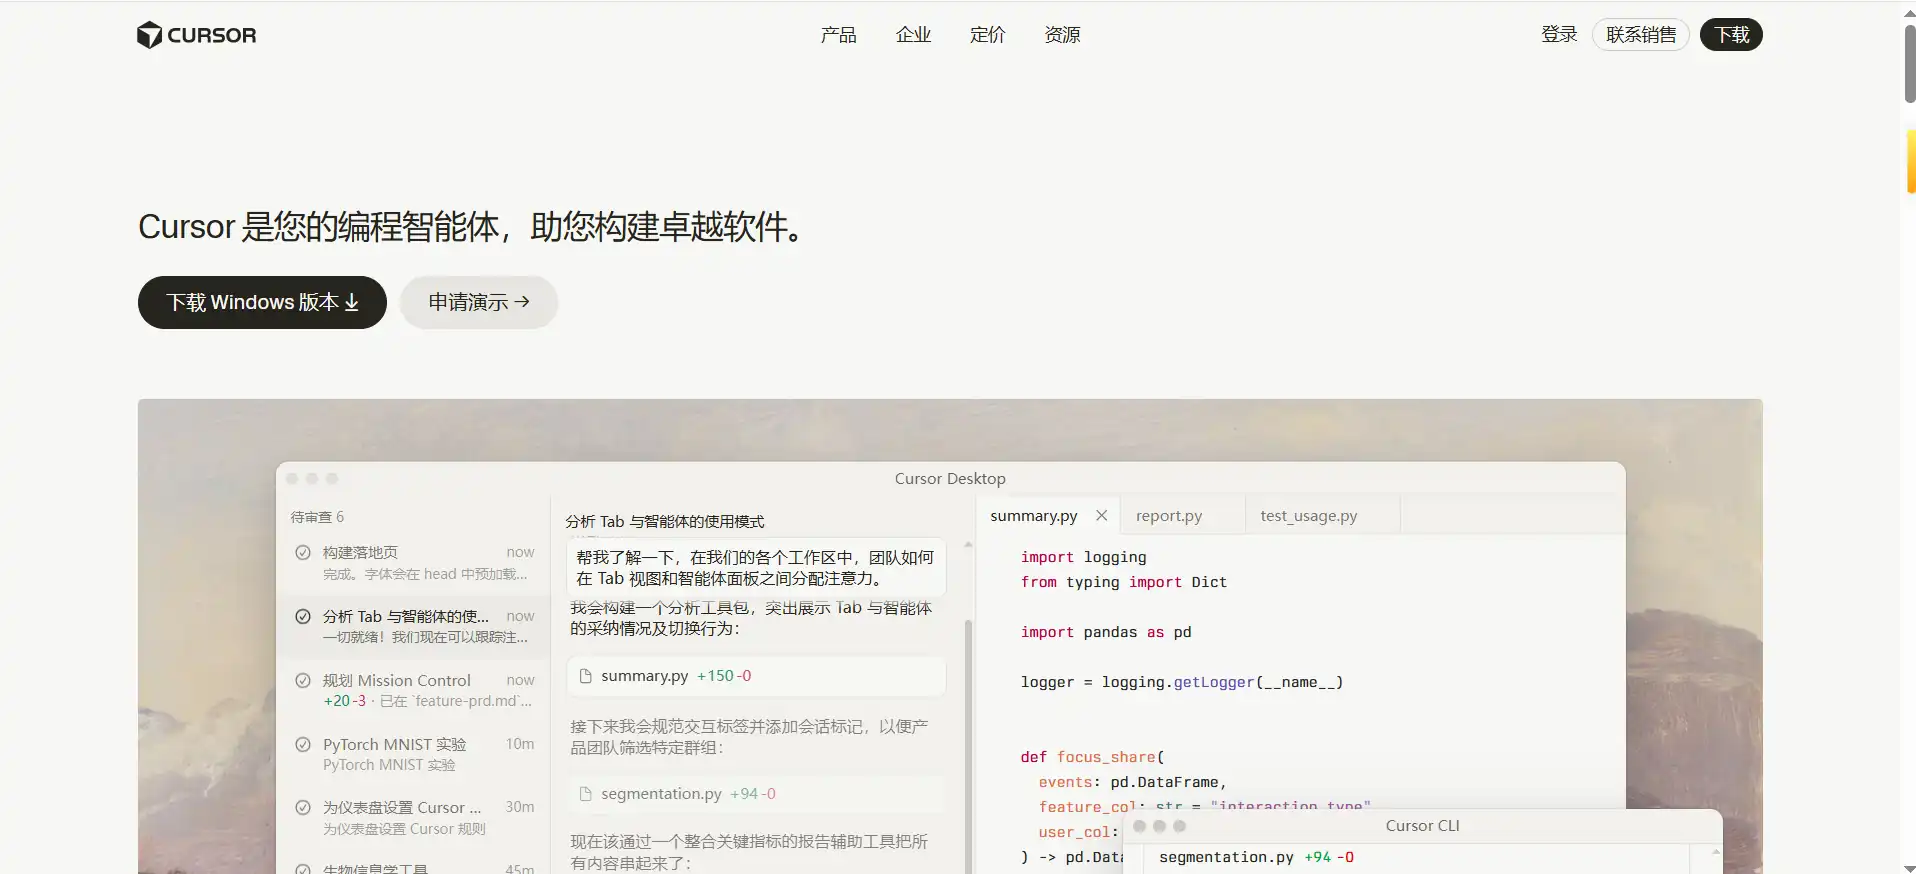
Task: Click segmentation.py +94 -0 in Cursor CLI
Action: (1256, 857)
